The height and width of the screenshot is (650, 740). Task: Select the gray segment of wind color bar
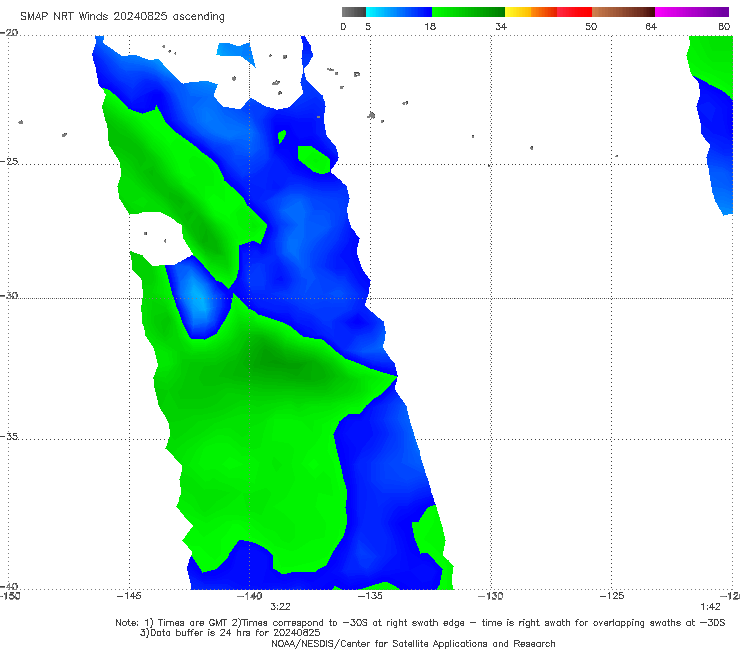tap(353, 12)
